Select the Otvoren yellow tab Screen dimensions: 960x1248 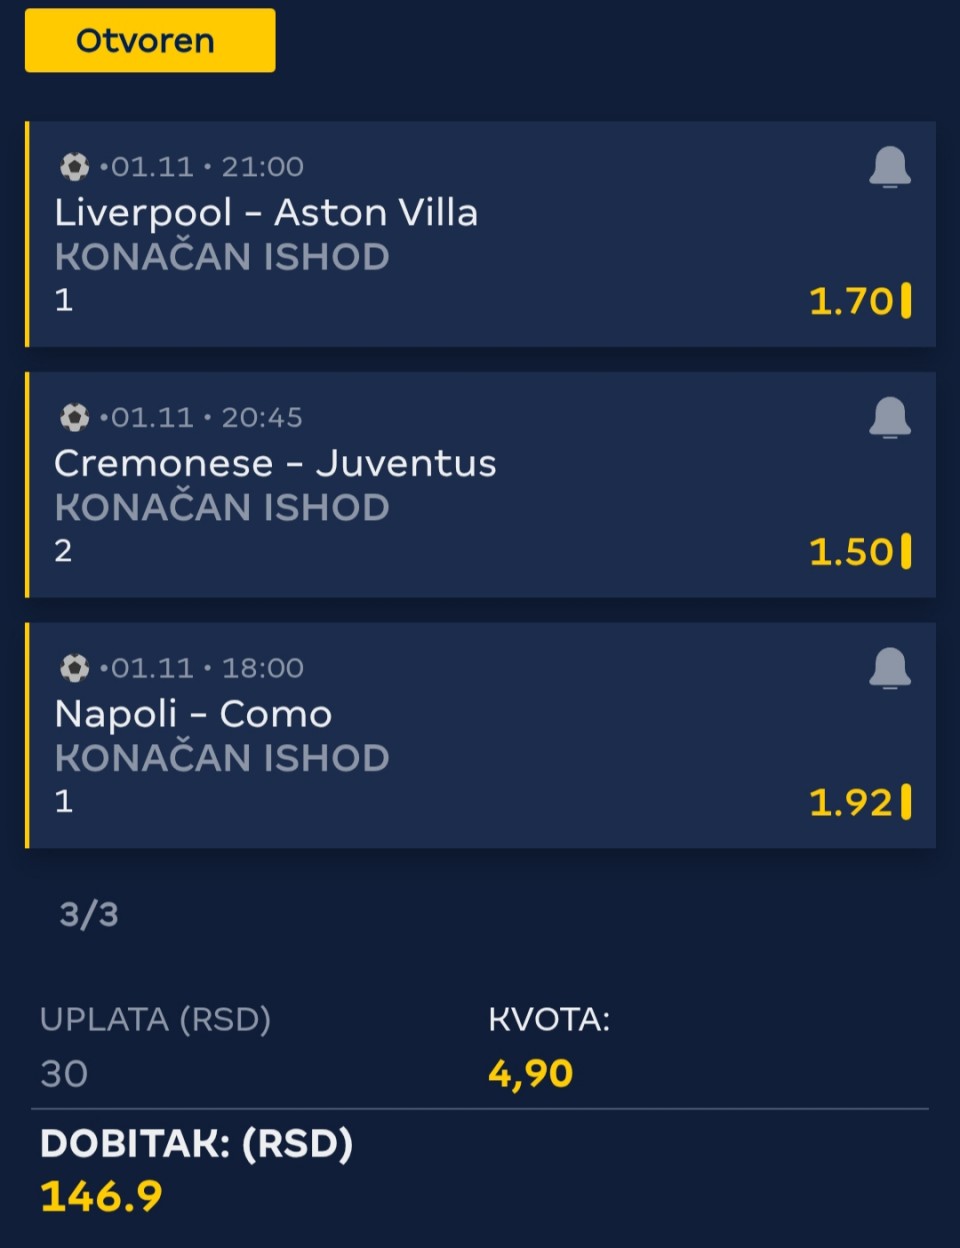[x=150, y=41]
